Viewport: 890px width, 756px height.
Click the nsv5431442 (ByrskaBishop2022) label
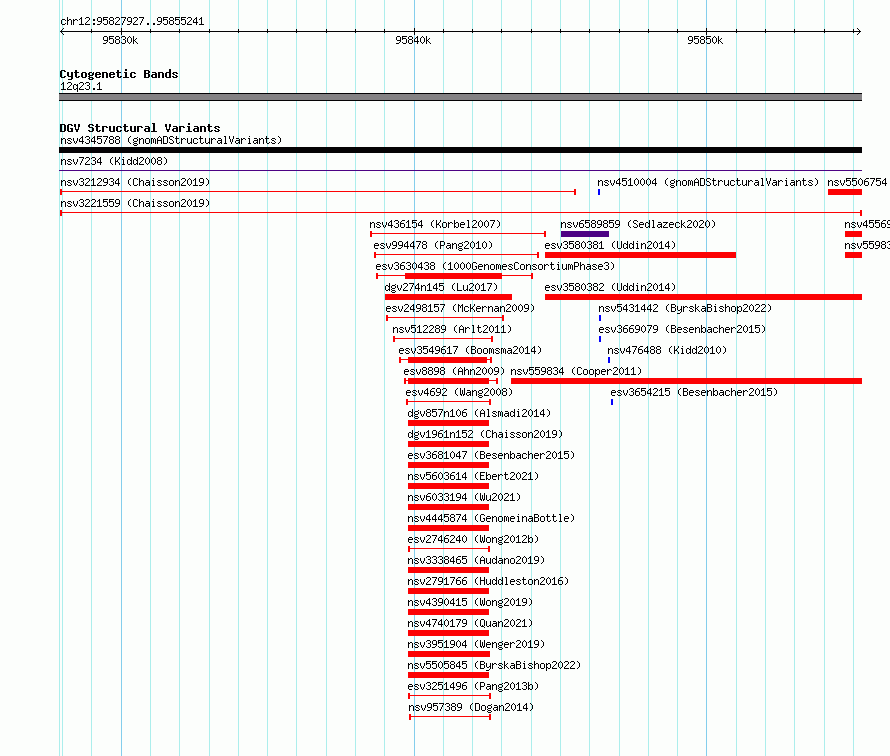[685, 308]
